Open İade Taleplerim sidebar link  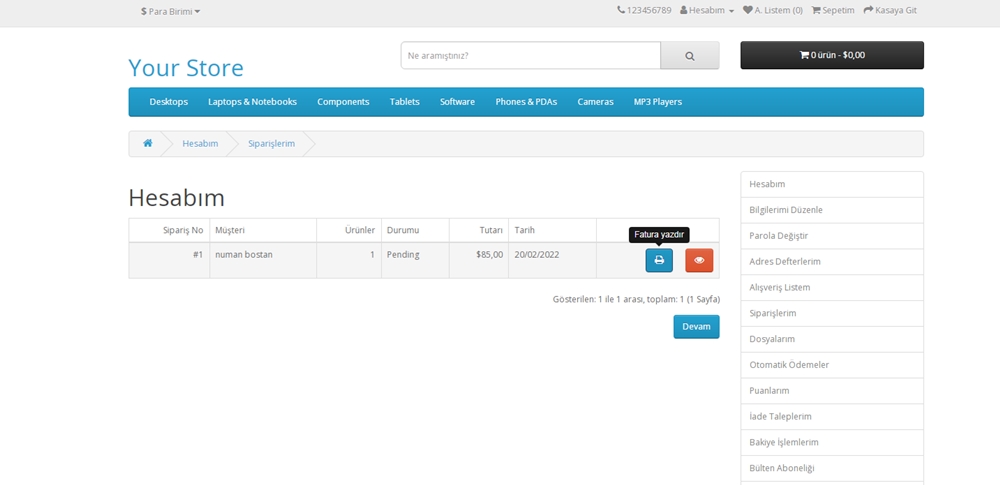click(x=832, y=417)
